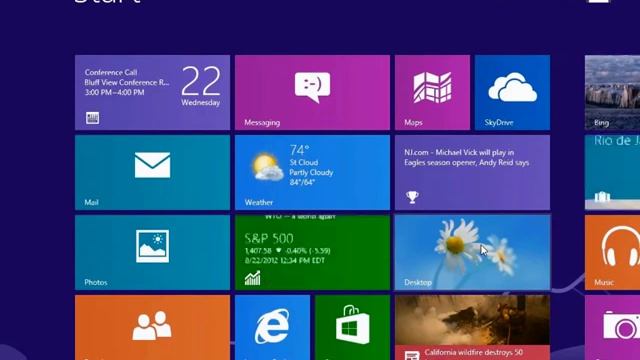This screenshot has width=640, height=360.
Task: Open the Mail envelope tile
Action: (152, 173)
